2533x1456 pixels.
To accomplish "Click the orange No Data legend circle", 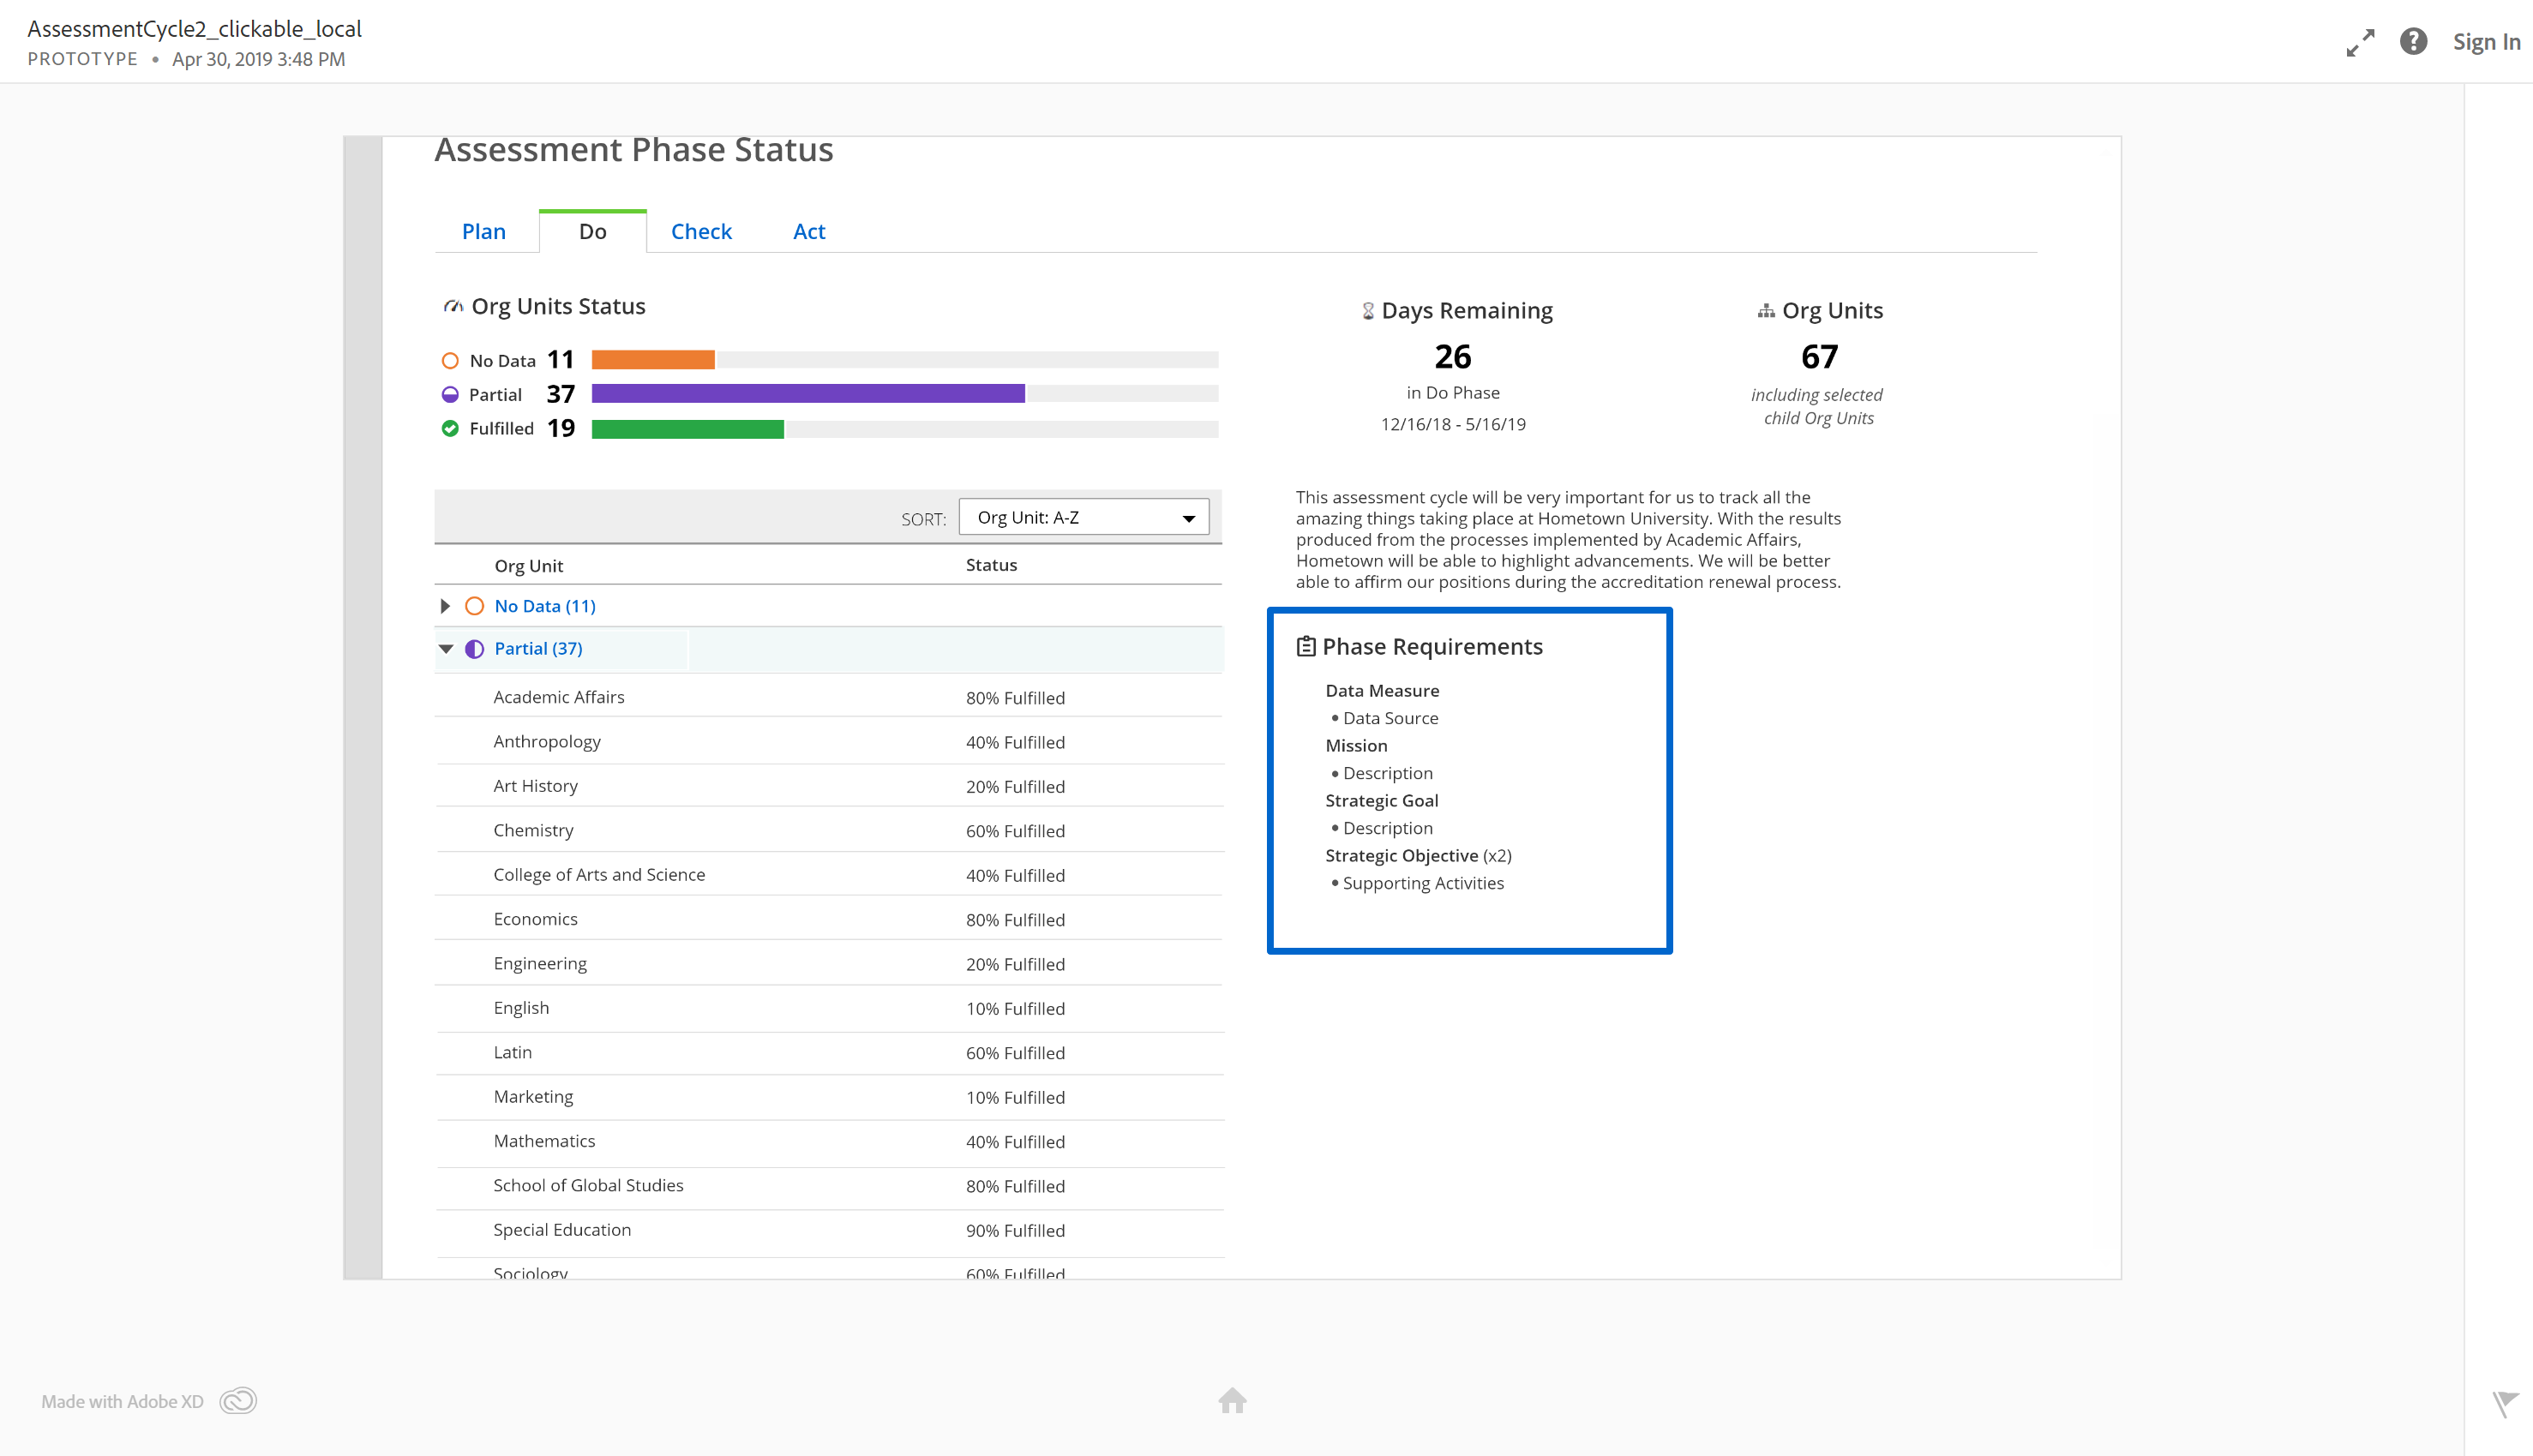I will tap(450, 361).
